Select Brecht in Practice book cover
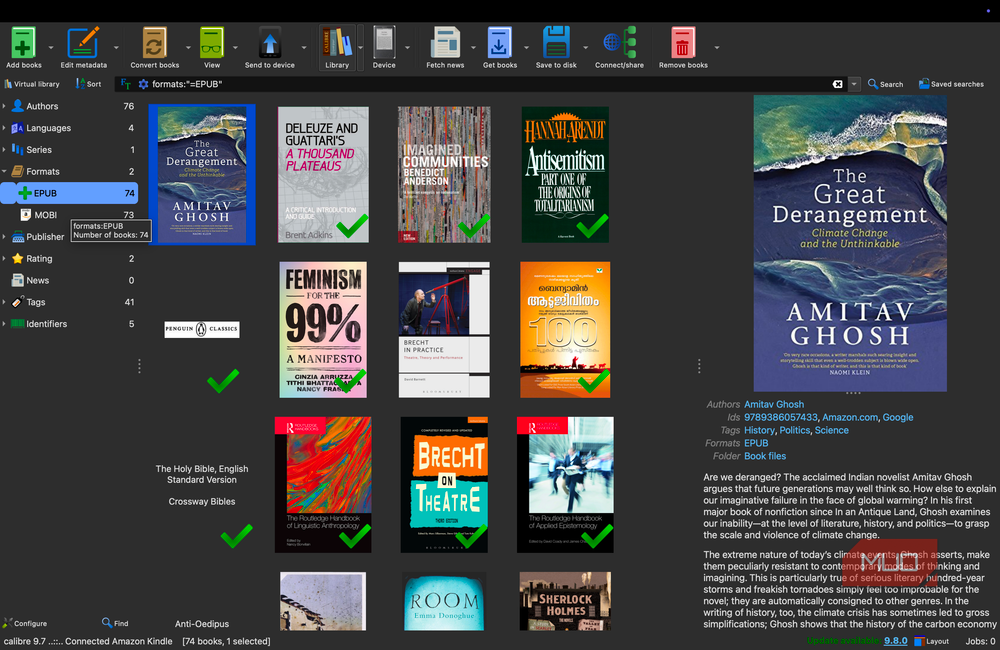The image size is (1000, 650). (x=444, y=329)
